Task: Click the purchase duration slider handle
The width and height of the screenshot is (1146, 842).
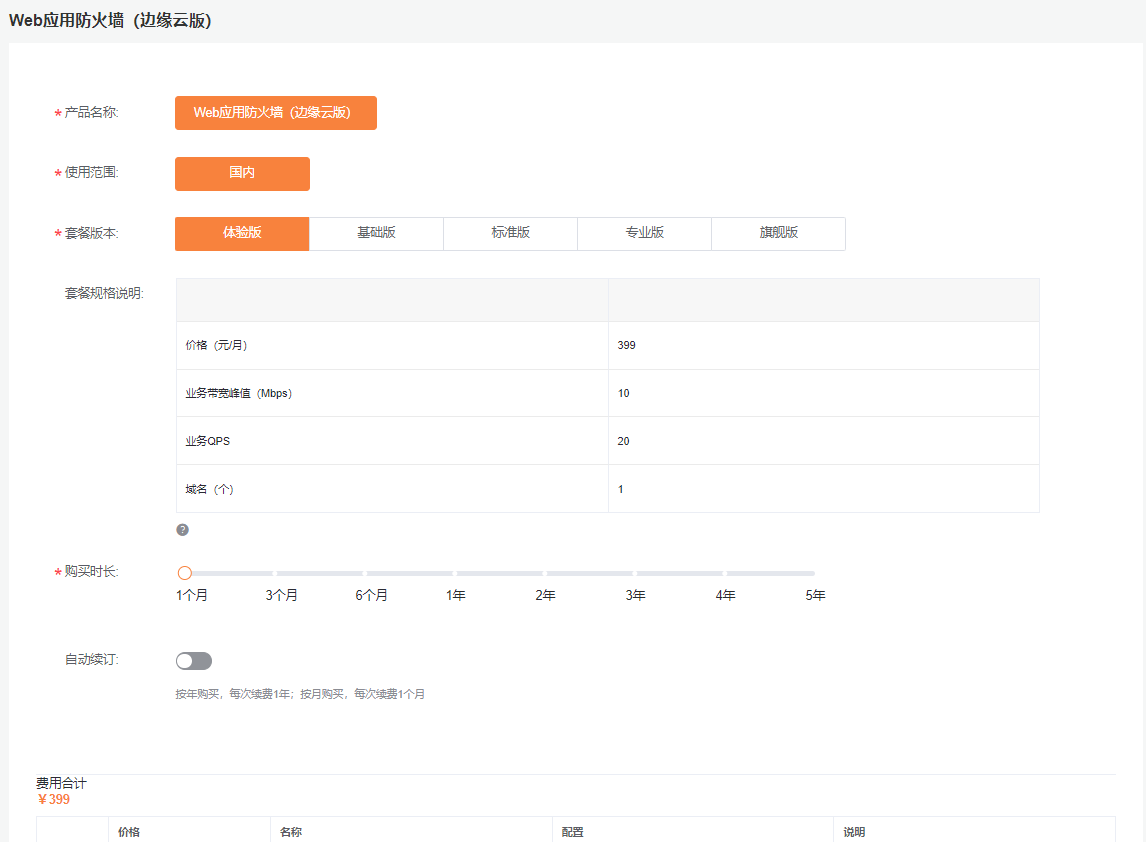Action: (185, 573)
